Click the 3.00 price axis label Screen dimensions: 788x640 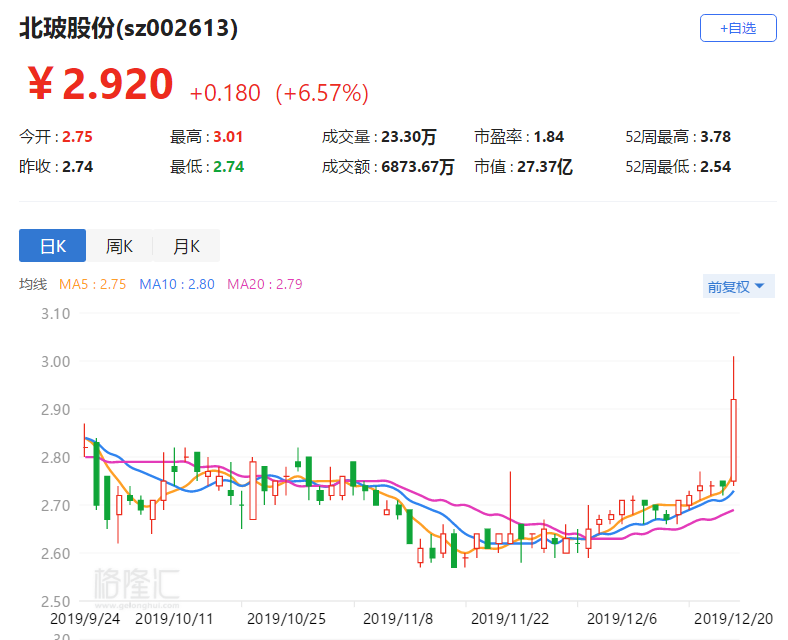point(55,362)
